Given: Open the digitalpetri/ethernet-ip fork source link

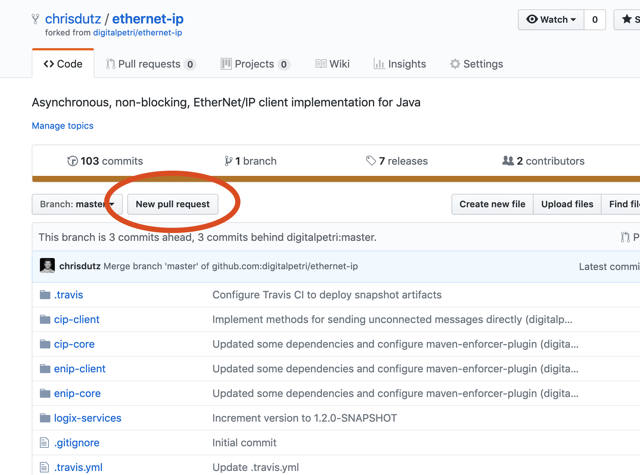Looking at the screenshot, I should tap(137, 33).
